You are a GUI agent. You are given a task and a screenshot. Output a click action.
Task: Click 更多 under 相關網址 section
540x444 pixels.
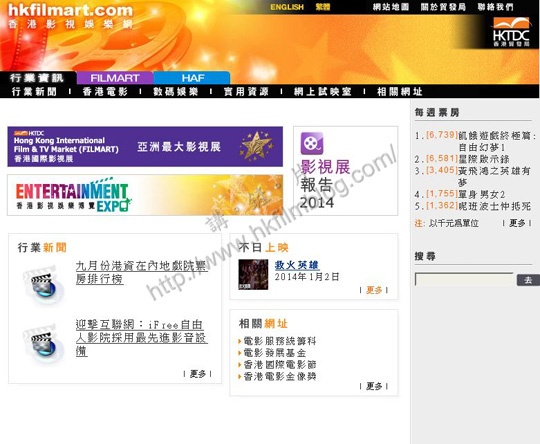point(374,386)
